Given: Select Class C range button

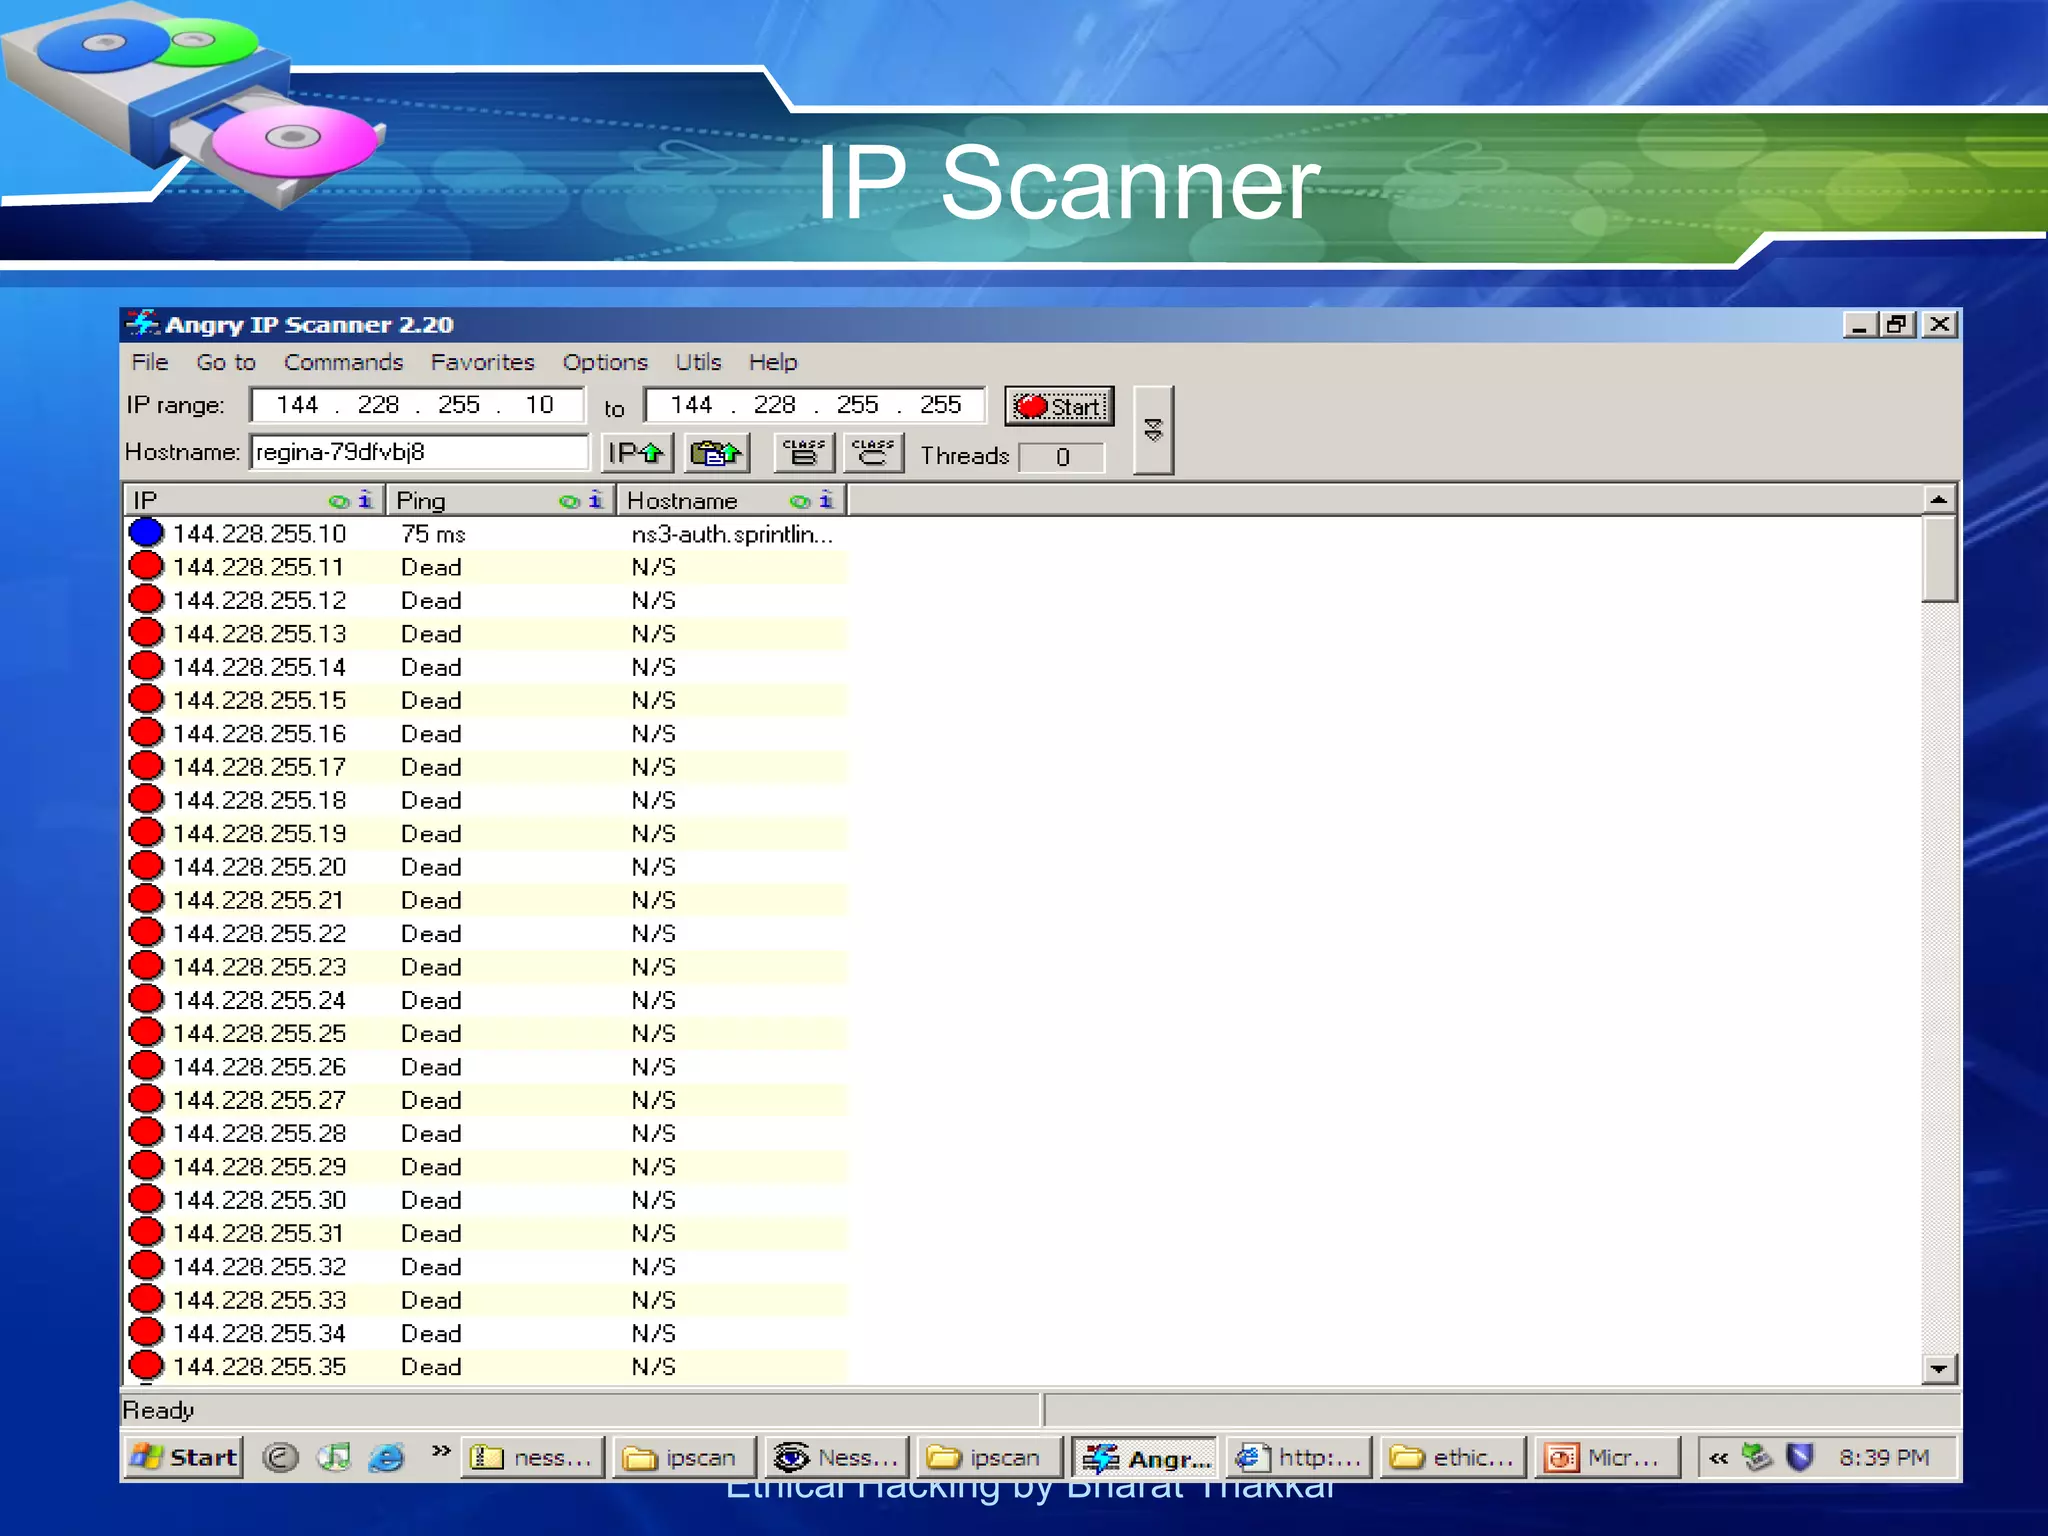Looking at the screenshot, I should (x=873, y=453).
